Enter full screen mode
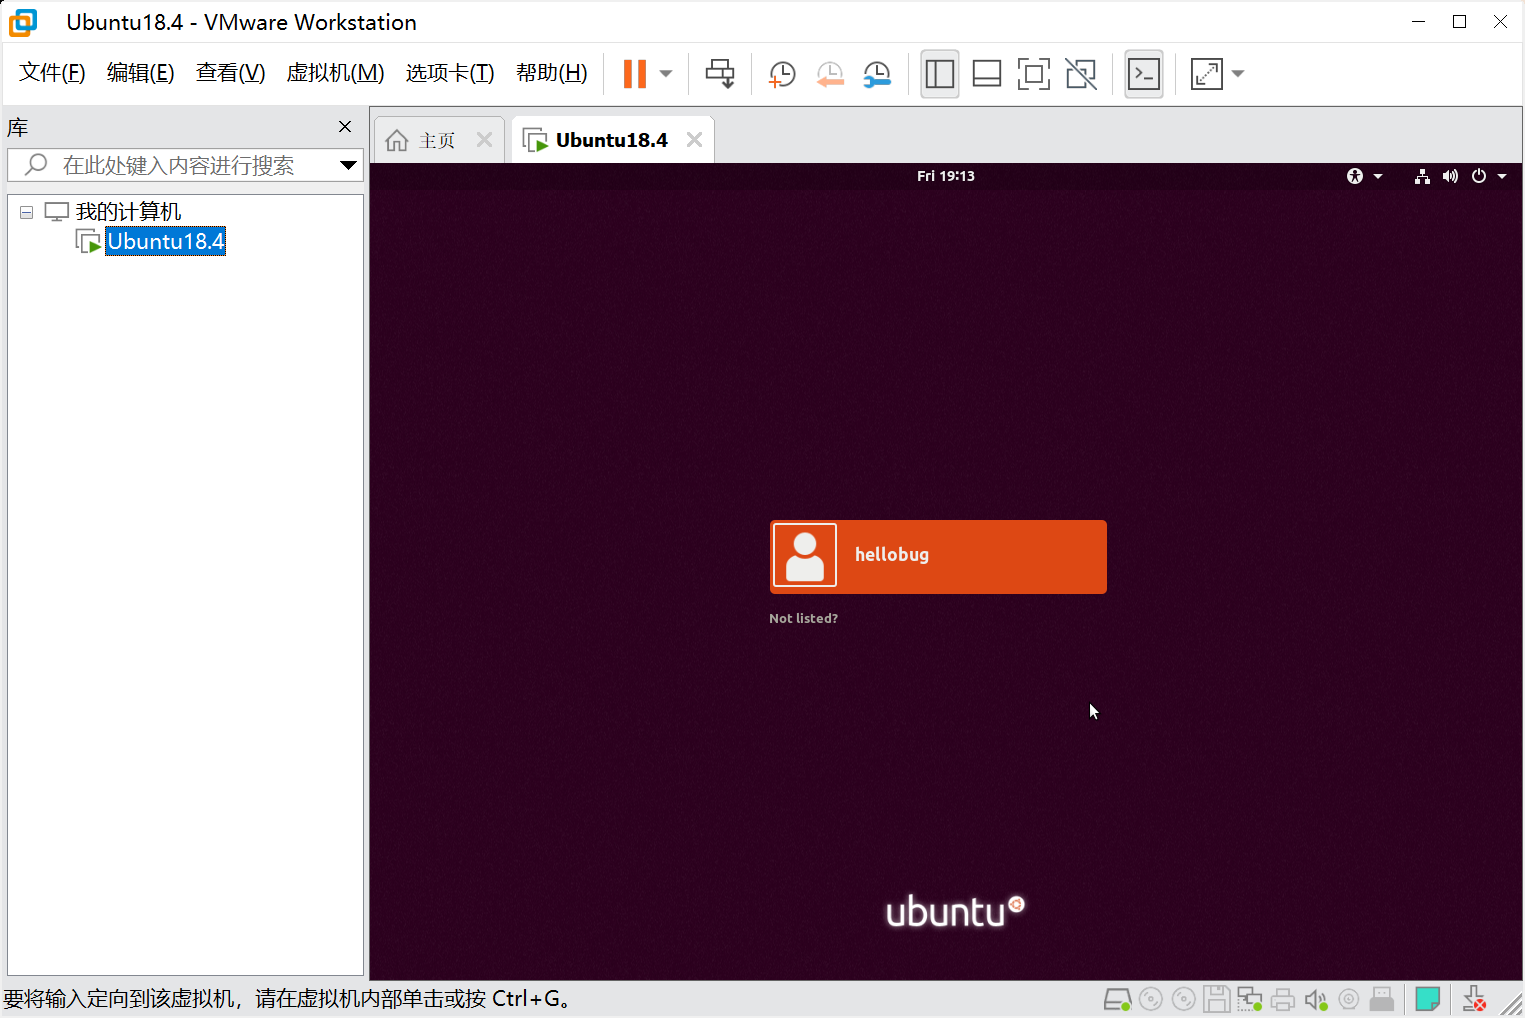 [1033, 73]
